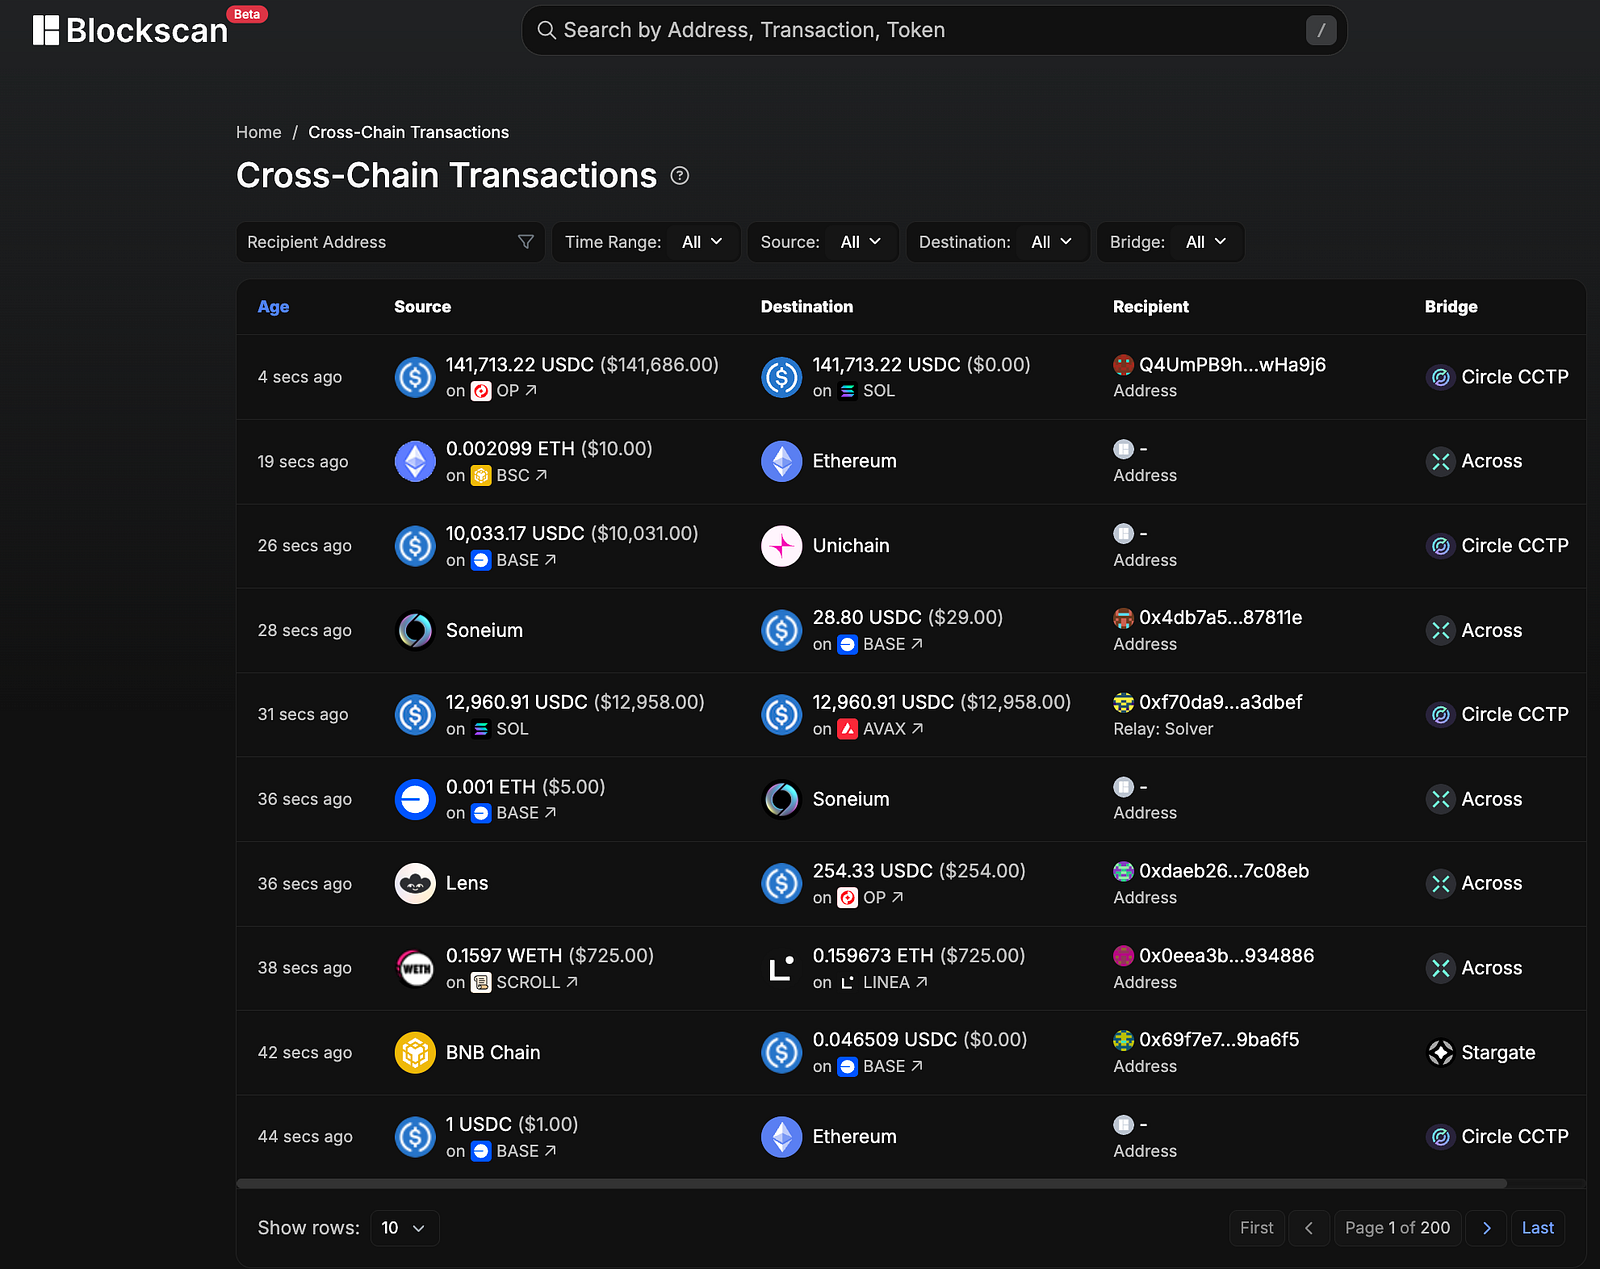Image resolution: width=1600 pixels, height=1269 pixels.
Task: Click the BNB Chain icon
Action: (415, 1053)
